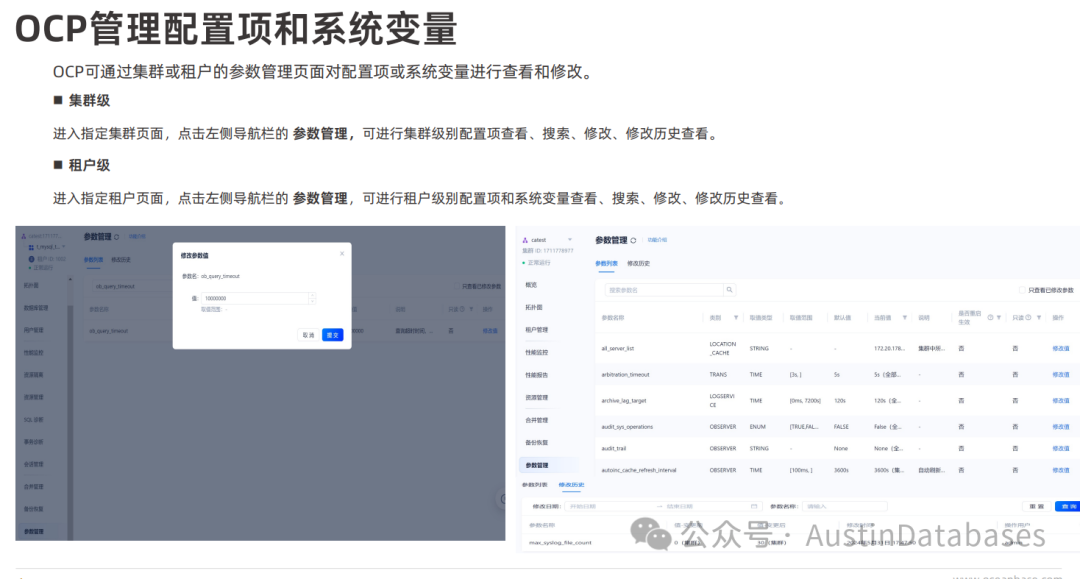
Task: Click 修改值 for all_server_list row
Action: tap(1061, 348)
